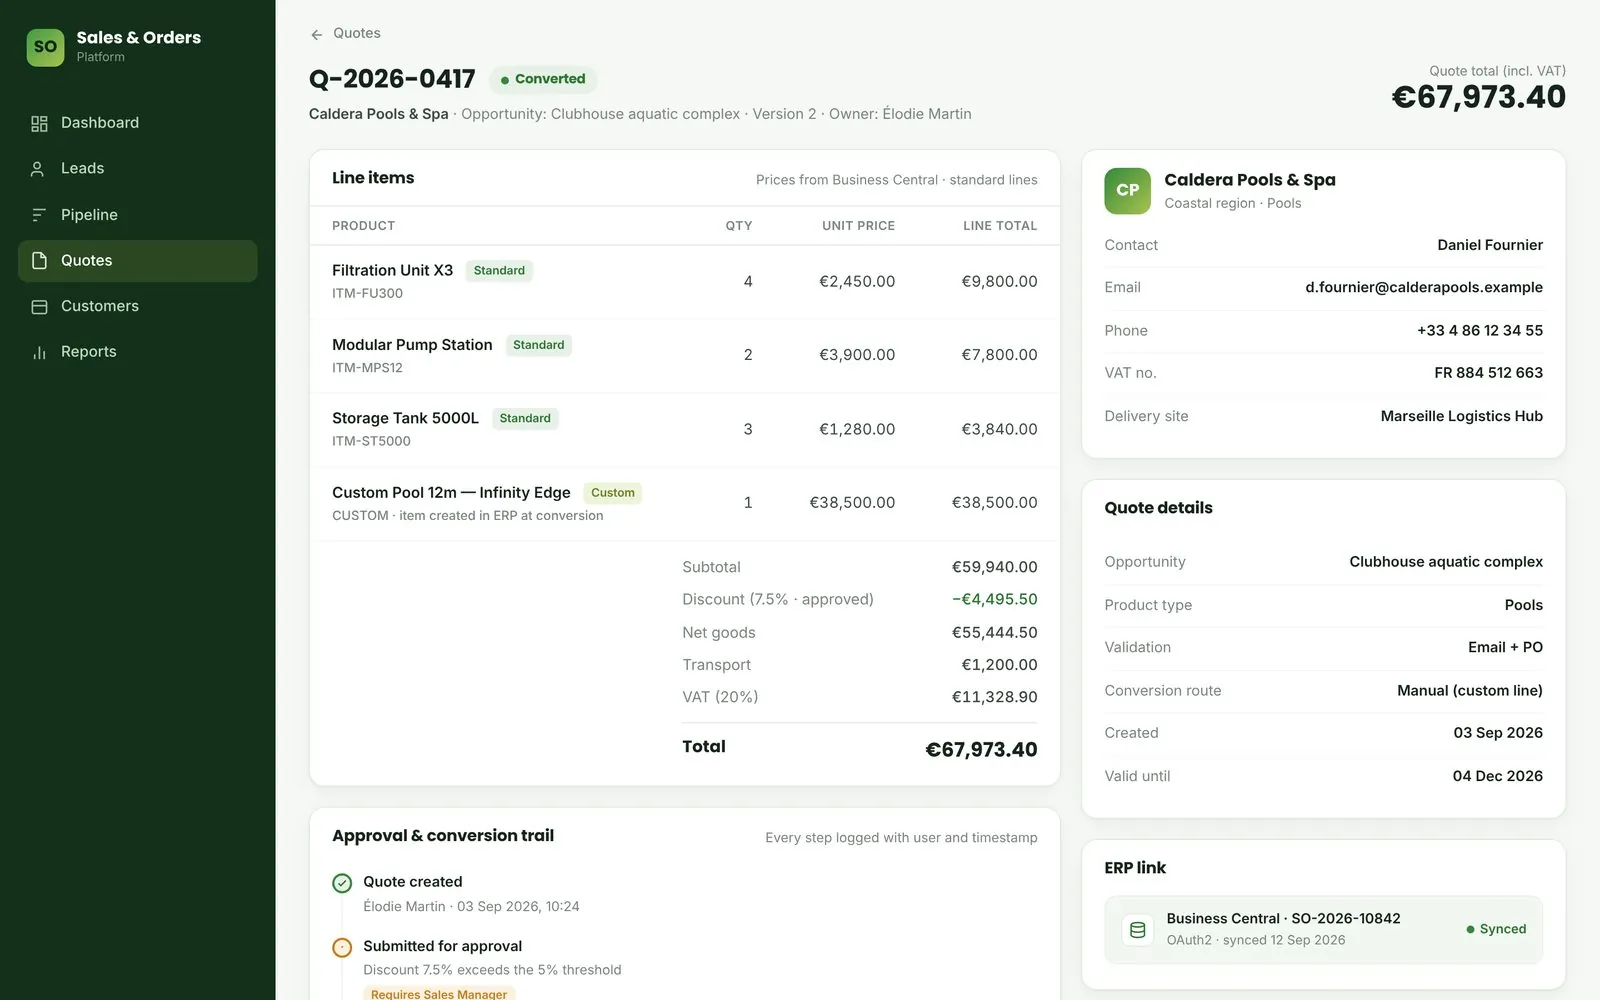
Task: Click the Standard tag on Filtration Unit X3
Action: (x=499, y=271)
